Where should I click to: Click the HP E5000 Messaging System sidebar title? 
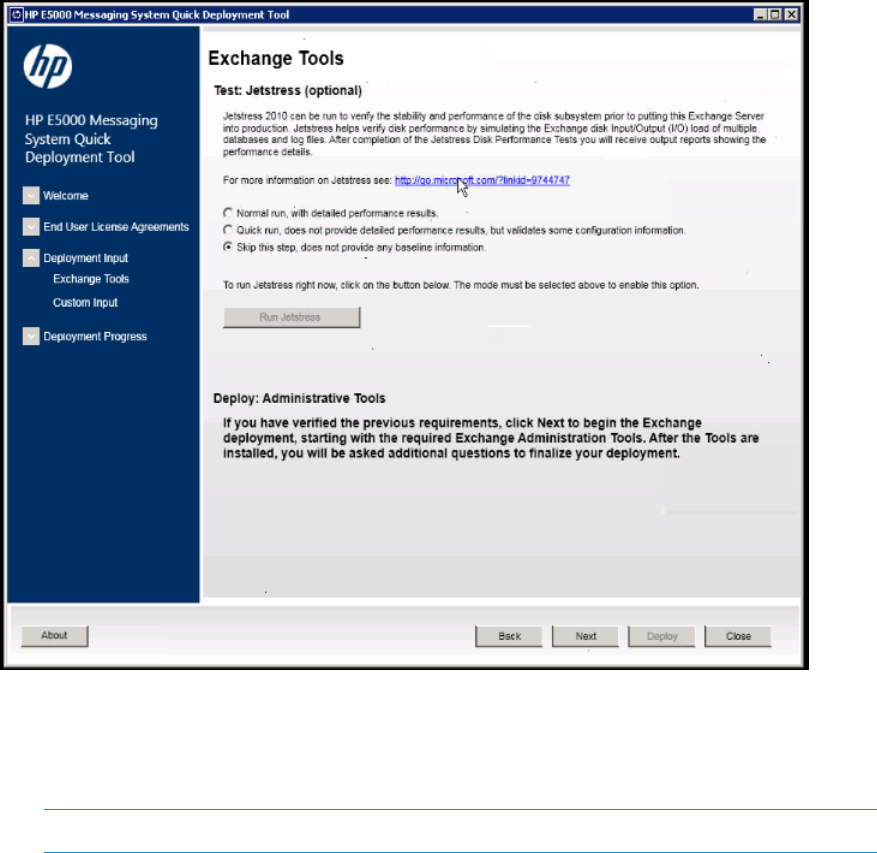click(91, 139)
